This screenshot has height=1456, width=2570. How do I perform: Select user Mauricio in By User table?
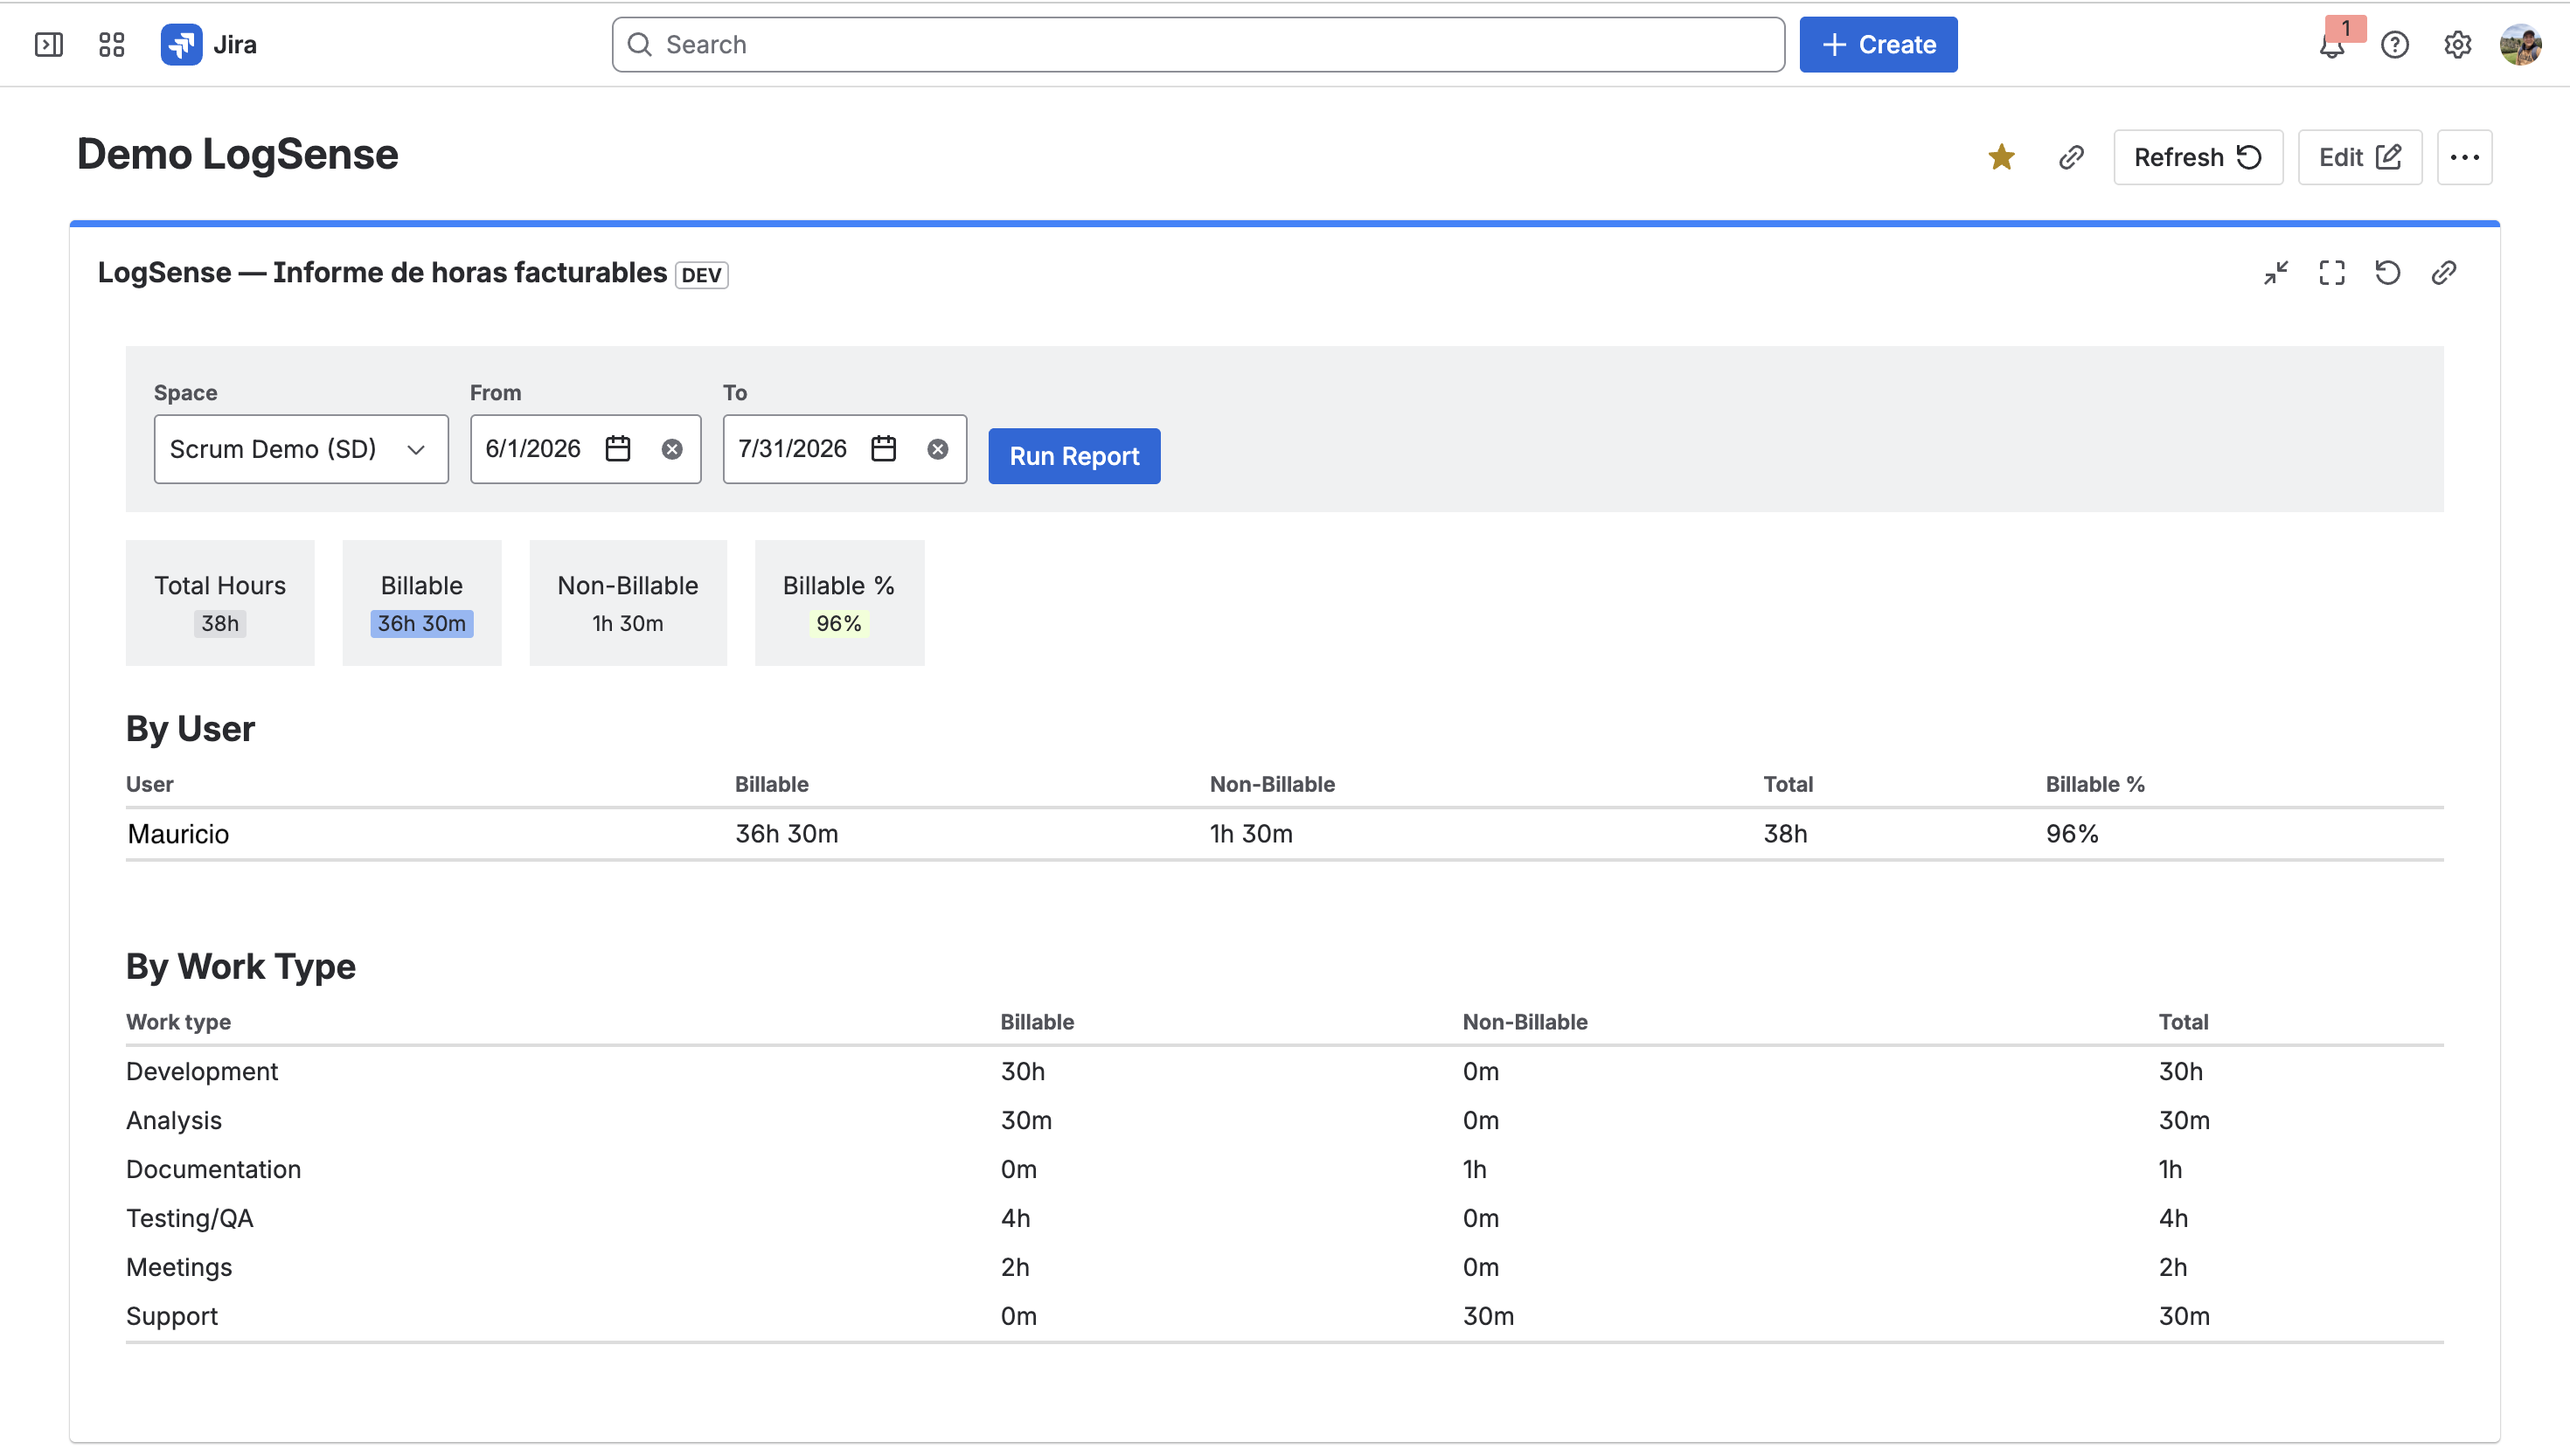[178, 834]
